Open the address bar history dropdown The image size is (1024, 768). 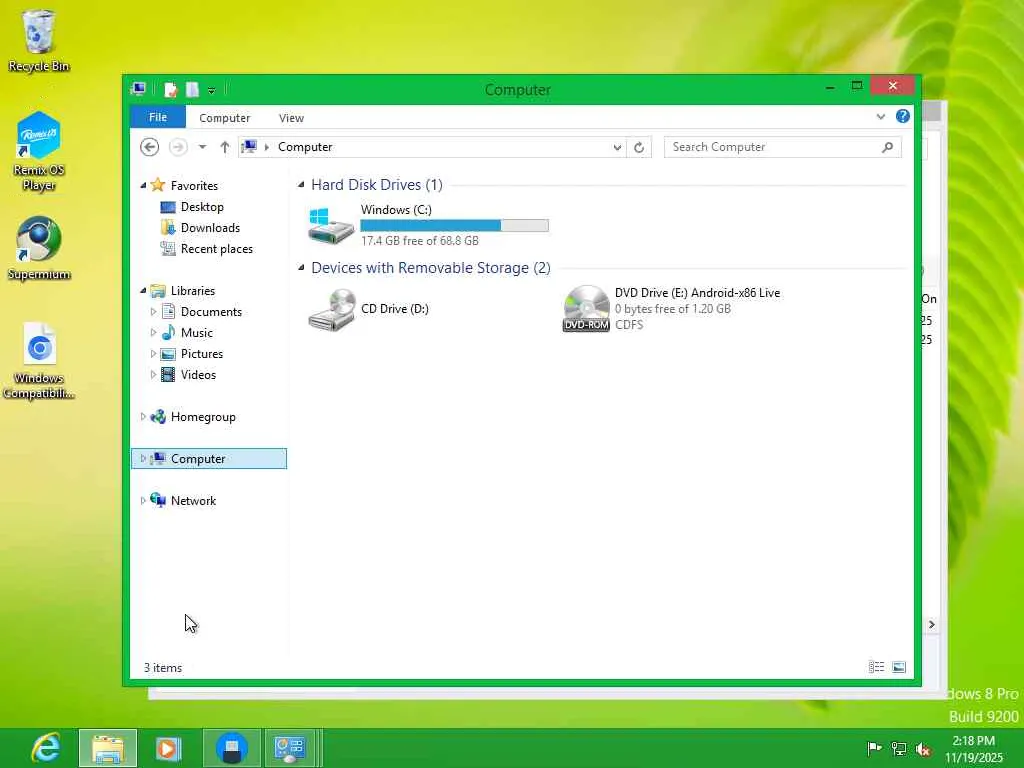[x=617, y=148]
